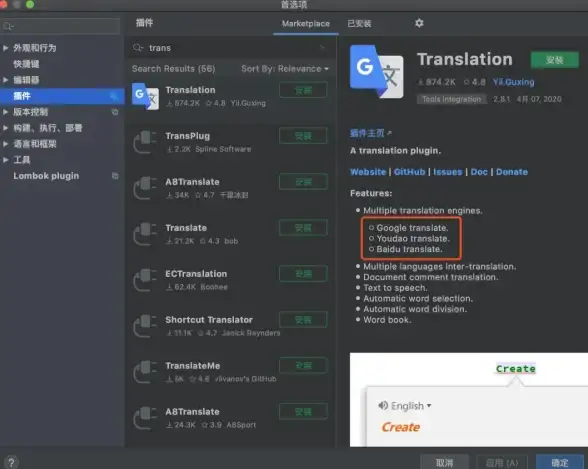
Task: Click the search magnifier icon in plugin search
Action: (x=138, y=48)
